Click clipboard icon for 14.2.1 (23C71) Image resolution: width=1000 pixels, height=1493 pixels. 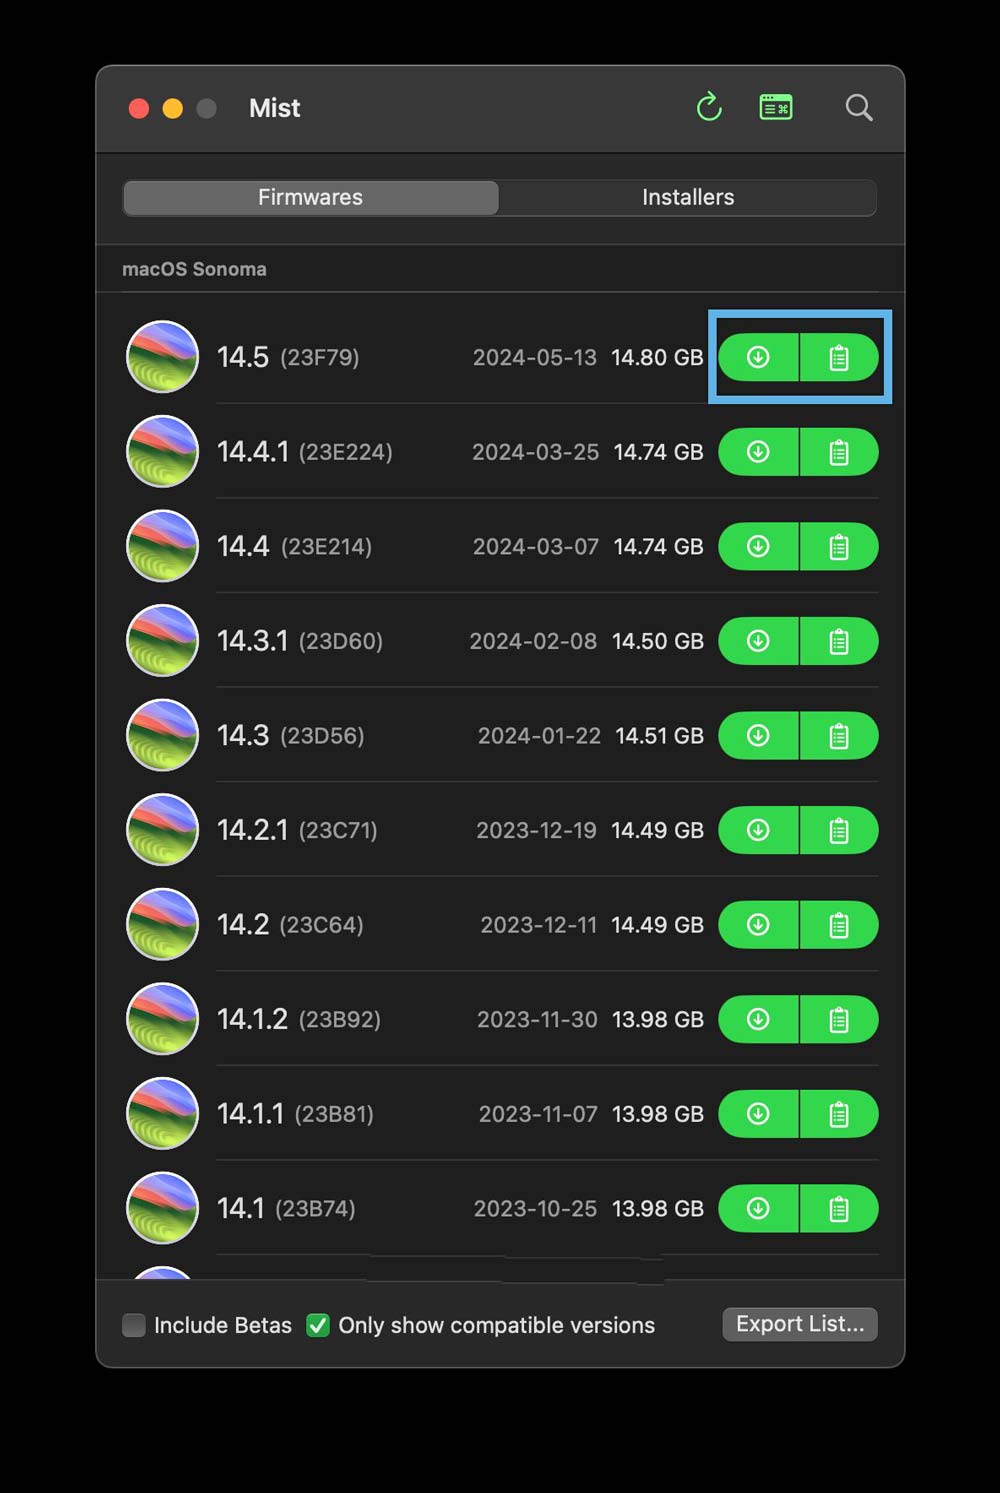(839, 830)
